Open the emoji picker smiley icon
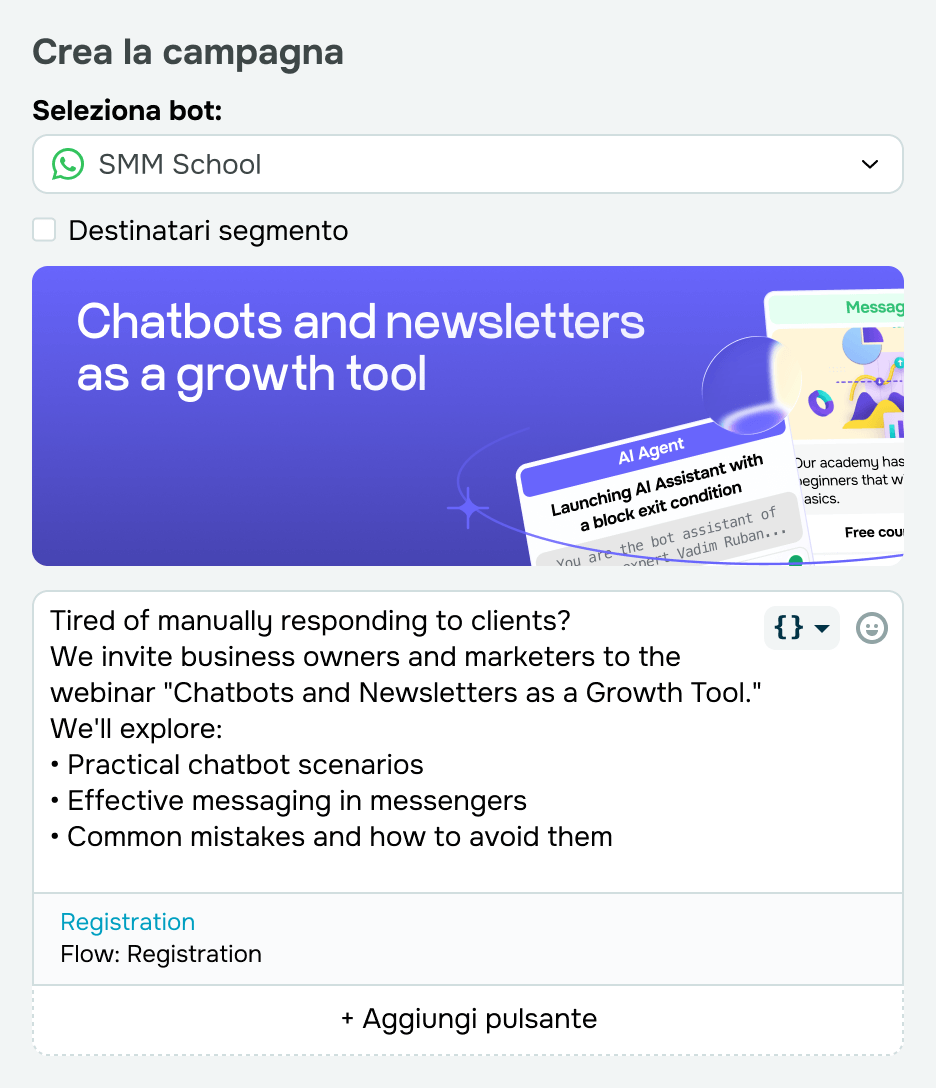936x1088 pixels. point(872,628)
